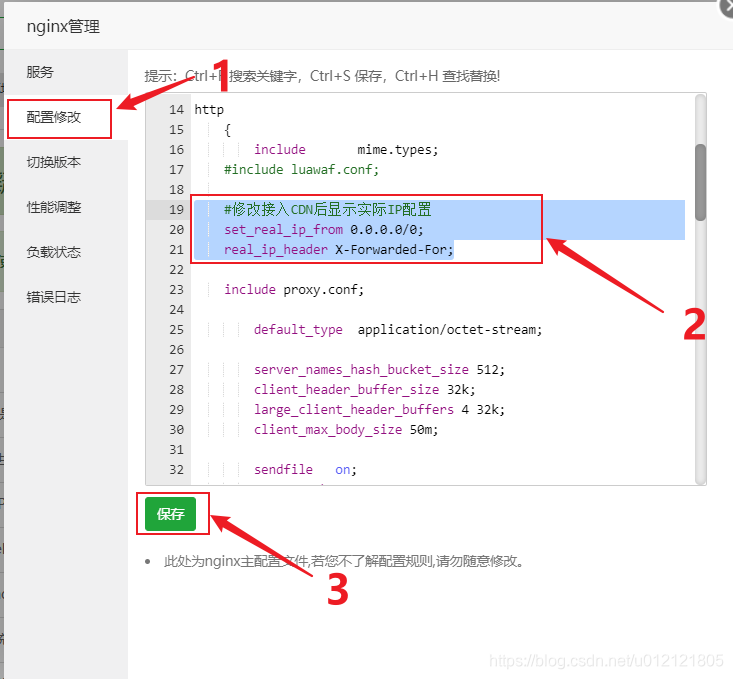Image resolution: width=733 pixels, height=679 pixels.
Task: Click the client_max_body_size 50m; line
Action: tap(346, 430)
